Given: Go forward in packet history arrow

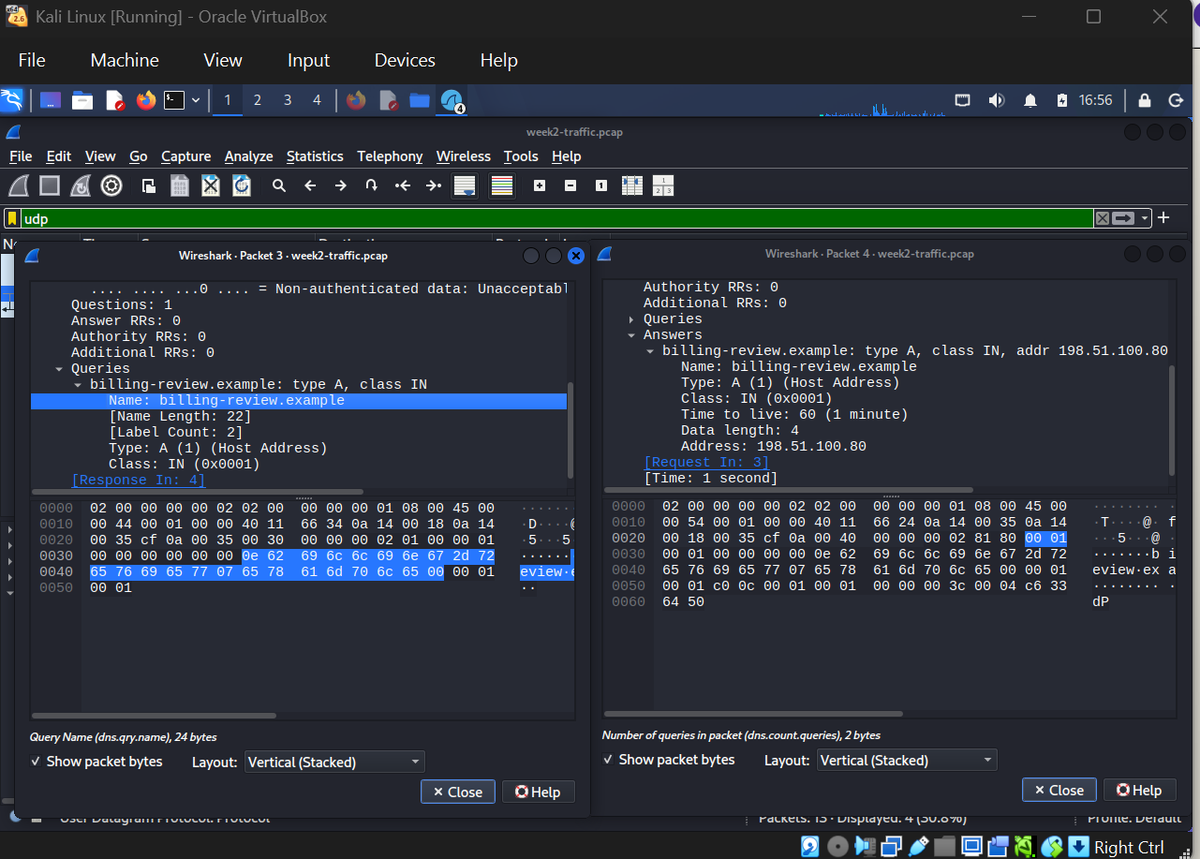Looking at the screenshot, I should pyautogui.click(x=341, y=186).
